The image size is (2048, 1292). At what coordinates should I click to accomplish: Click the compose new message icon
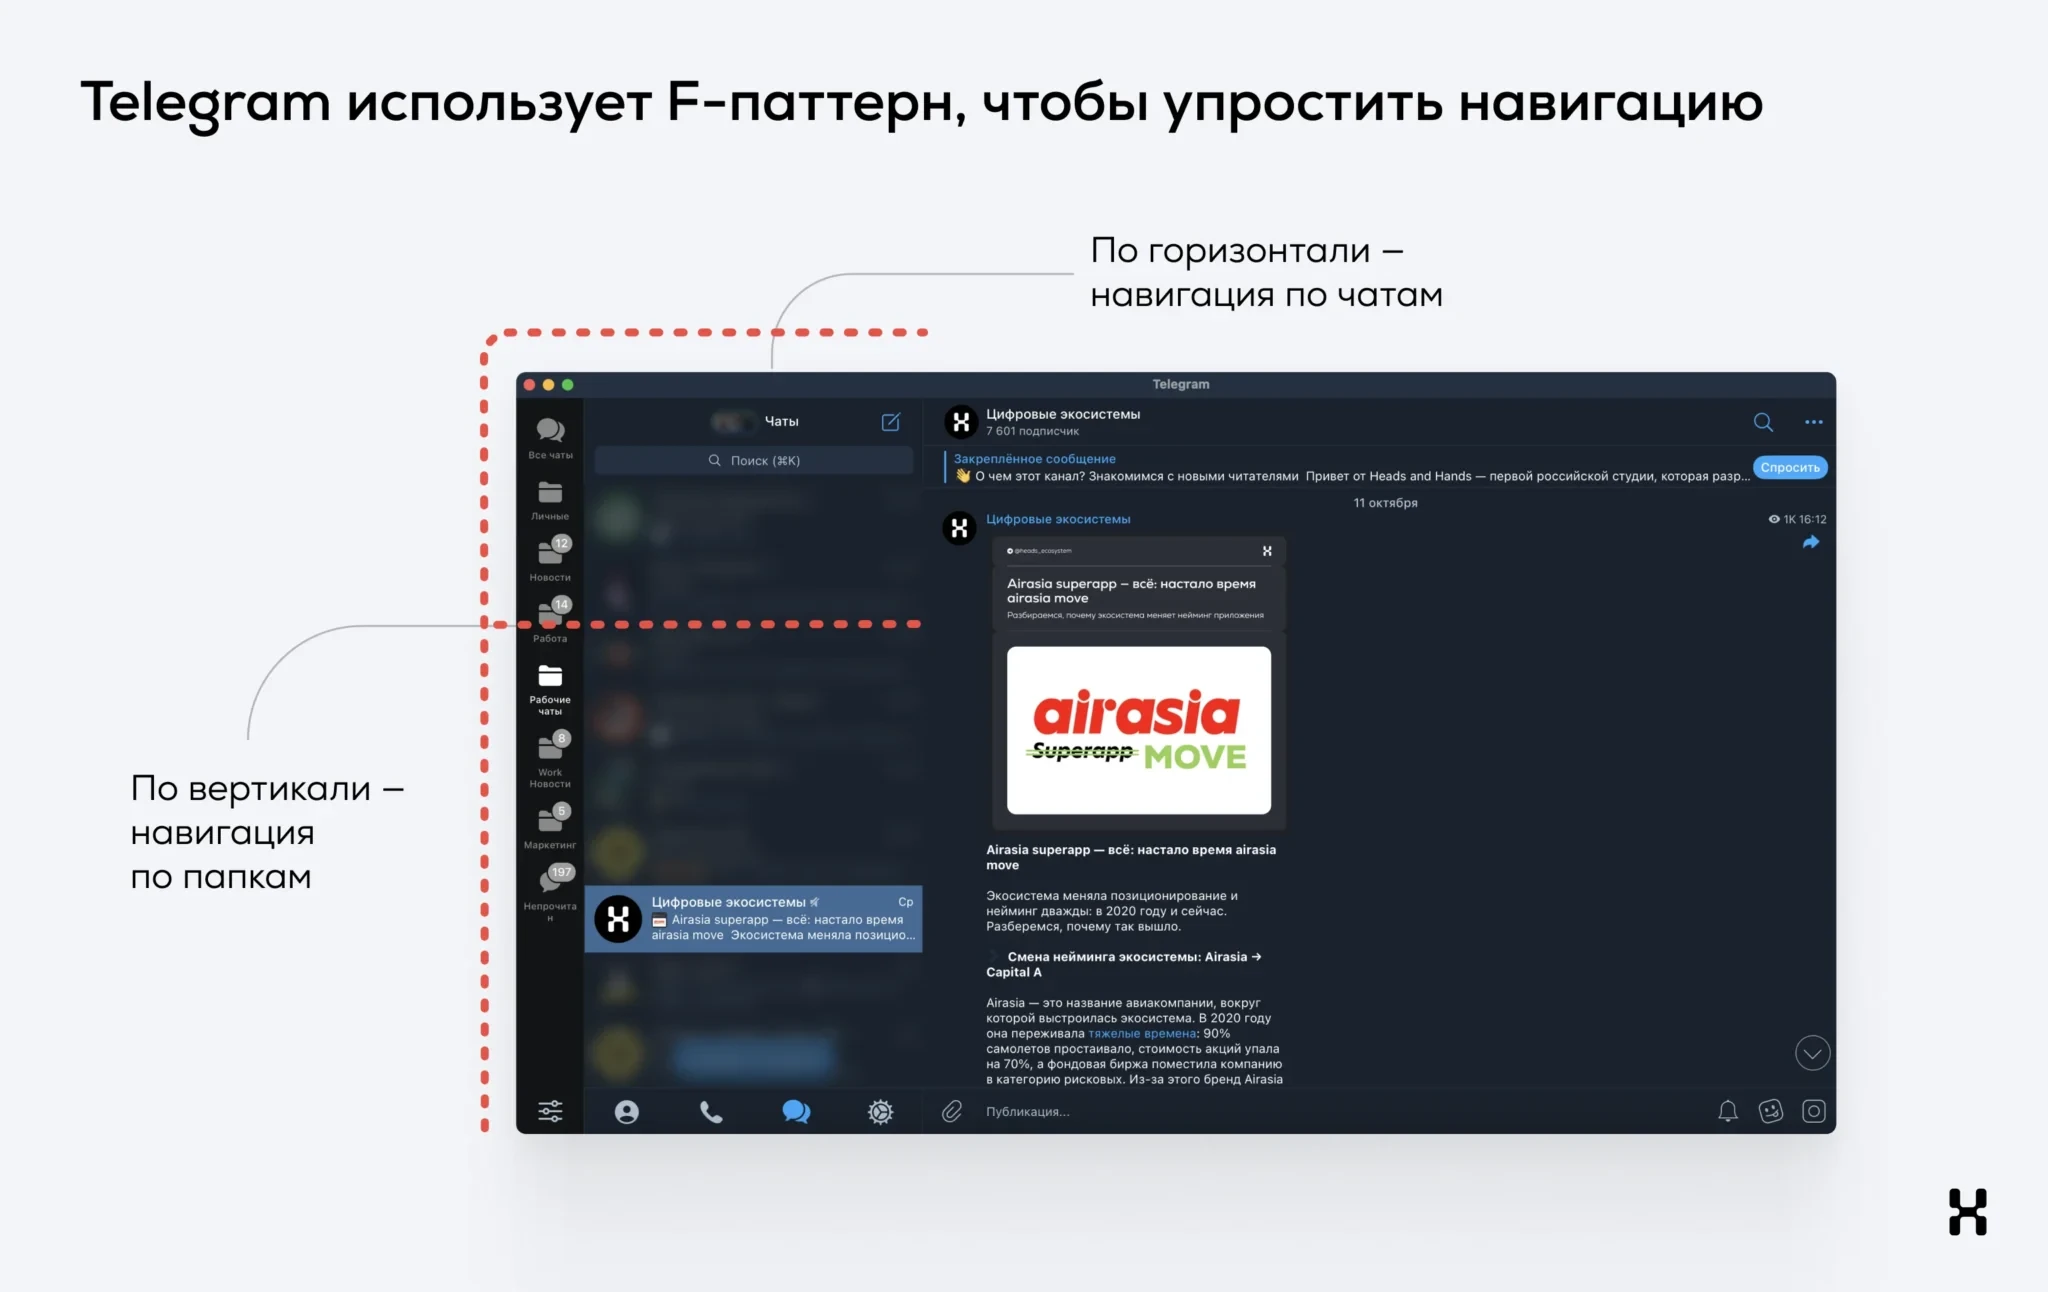890,422
